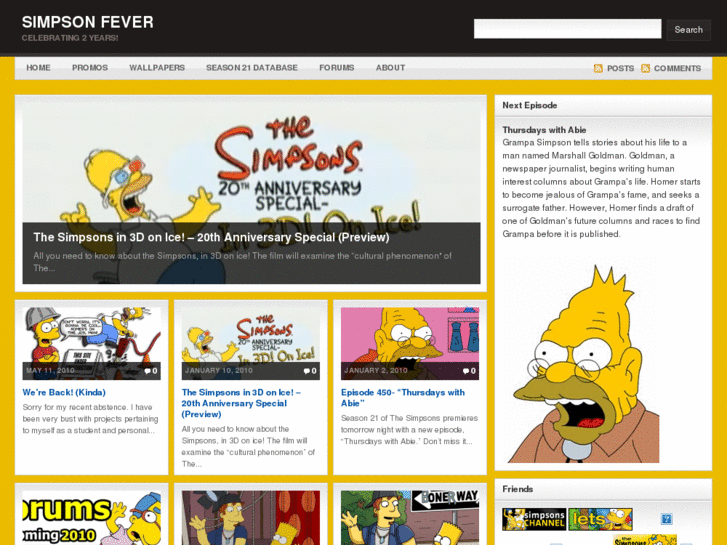Click the January 2, 2010 date label

pos(376,371)
